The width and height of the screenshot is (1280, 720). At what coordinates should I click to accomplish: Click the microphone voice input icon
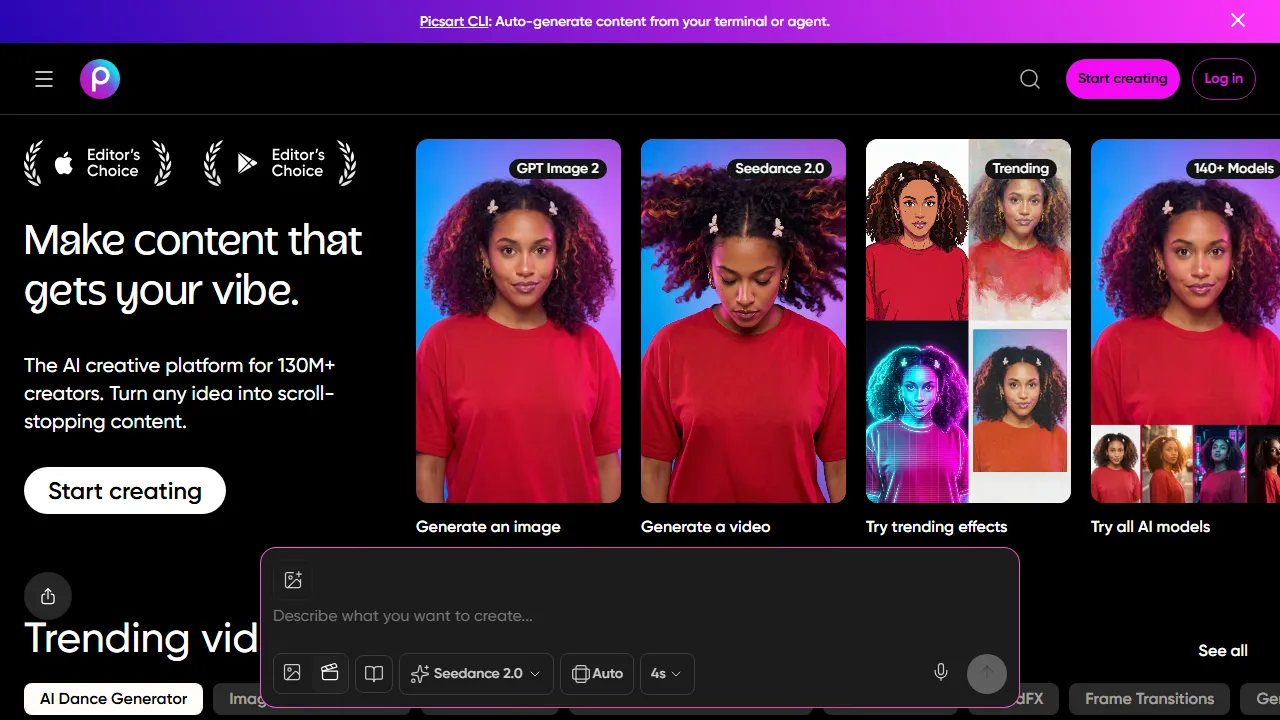[x=941, y=673]
